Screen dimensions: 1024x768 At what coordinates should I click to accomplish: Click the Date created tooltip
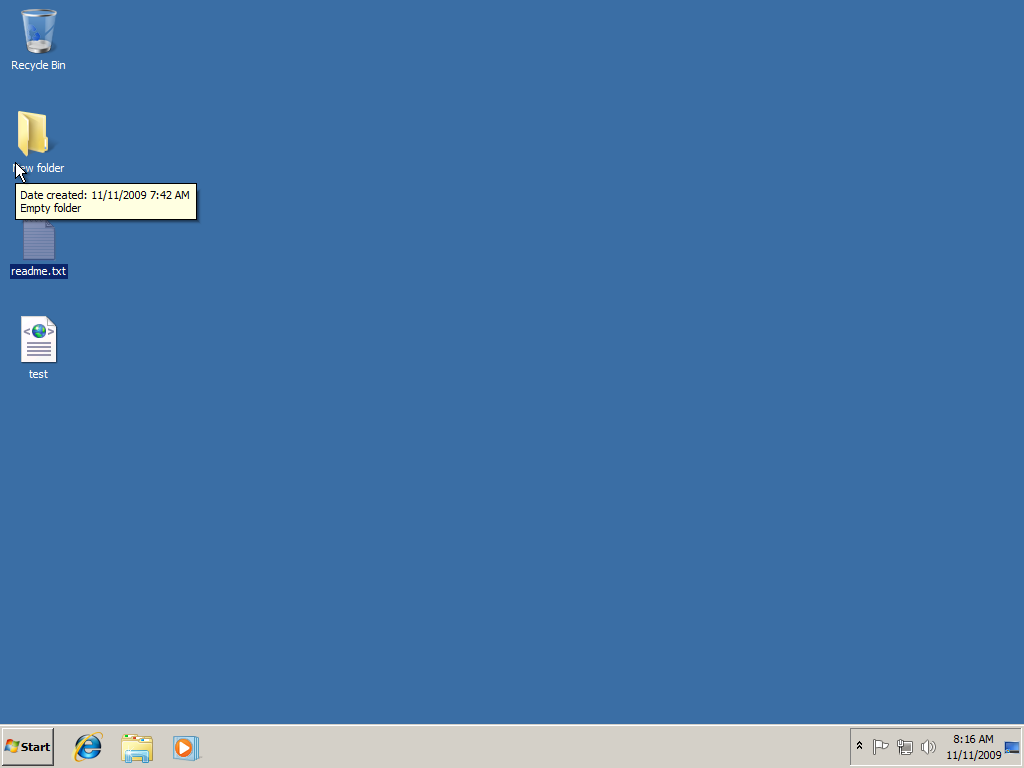point(106,202)
